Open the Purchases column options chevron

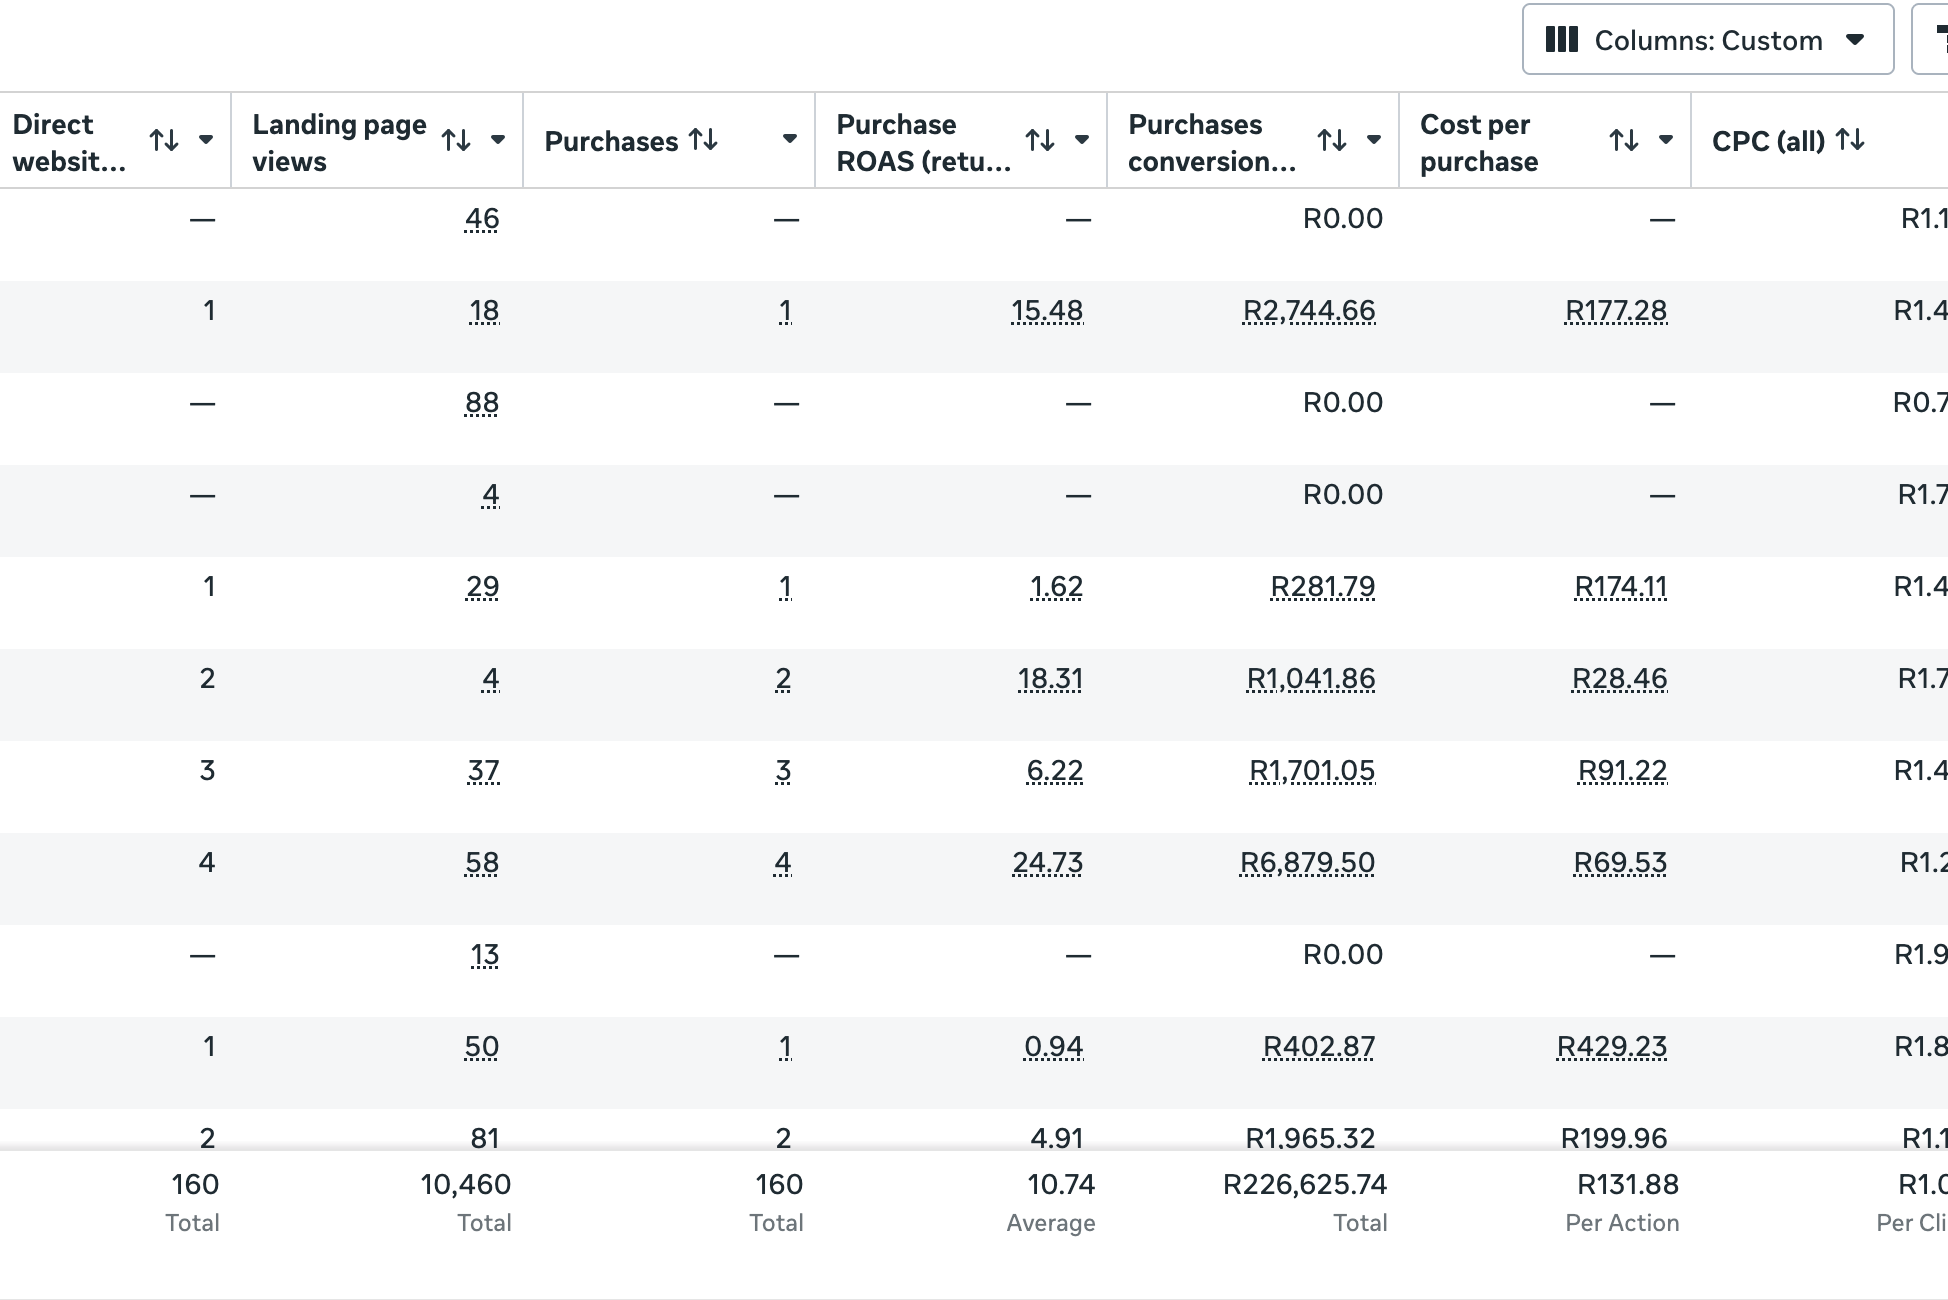point(789,140)
